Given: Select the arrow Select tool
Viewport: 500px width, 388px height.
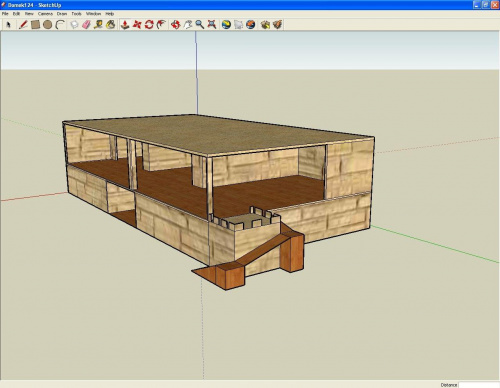Looking at the screenshot, I should [x=8, y=25].
